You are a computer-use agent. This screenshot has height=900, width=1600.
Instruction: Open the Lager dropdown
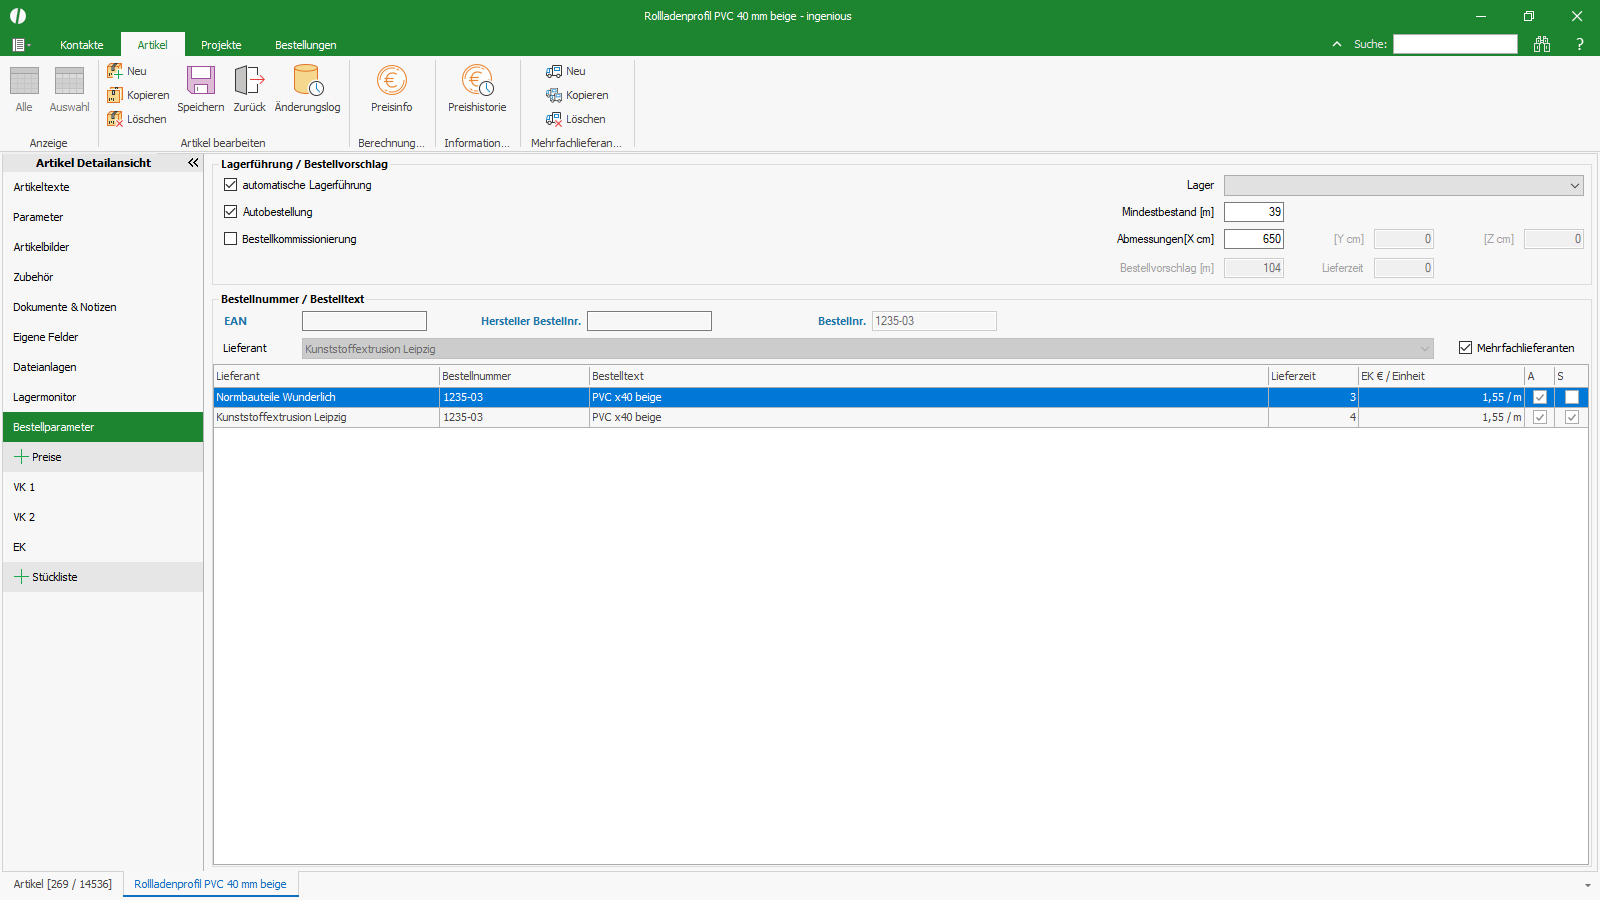(x=1403, y=185)
